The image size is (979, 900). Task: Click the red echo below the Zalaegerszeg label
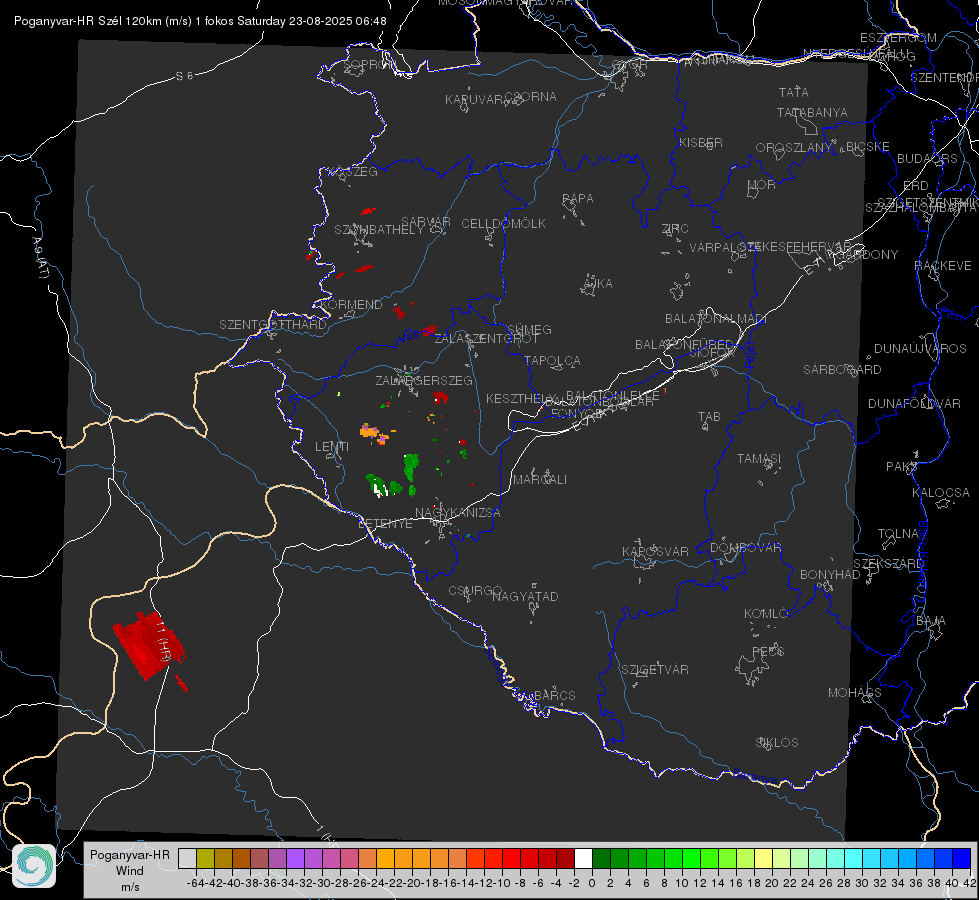tap(441, 397)
